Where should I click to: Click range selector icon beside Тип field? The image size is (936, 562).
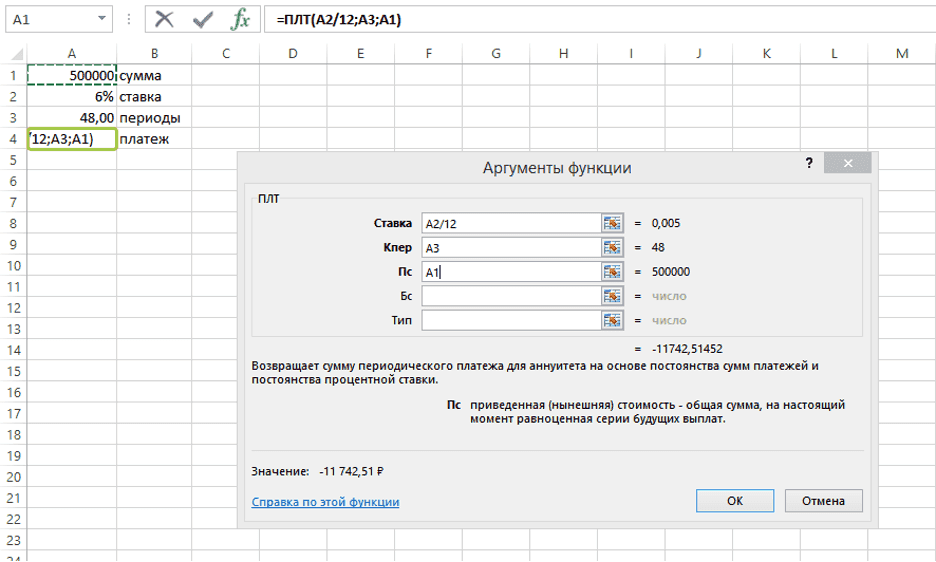tap(612, 320)
